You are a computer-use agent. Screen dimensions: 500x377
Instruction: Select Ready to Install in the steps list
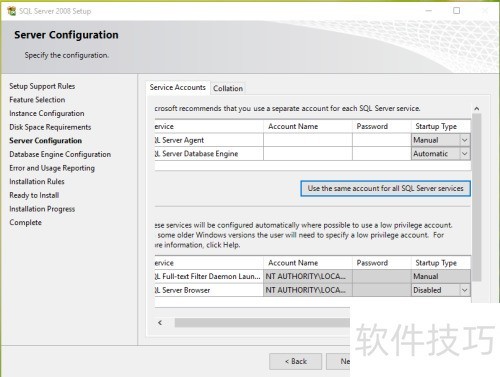[34, 195]
